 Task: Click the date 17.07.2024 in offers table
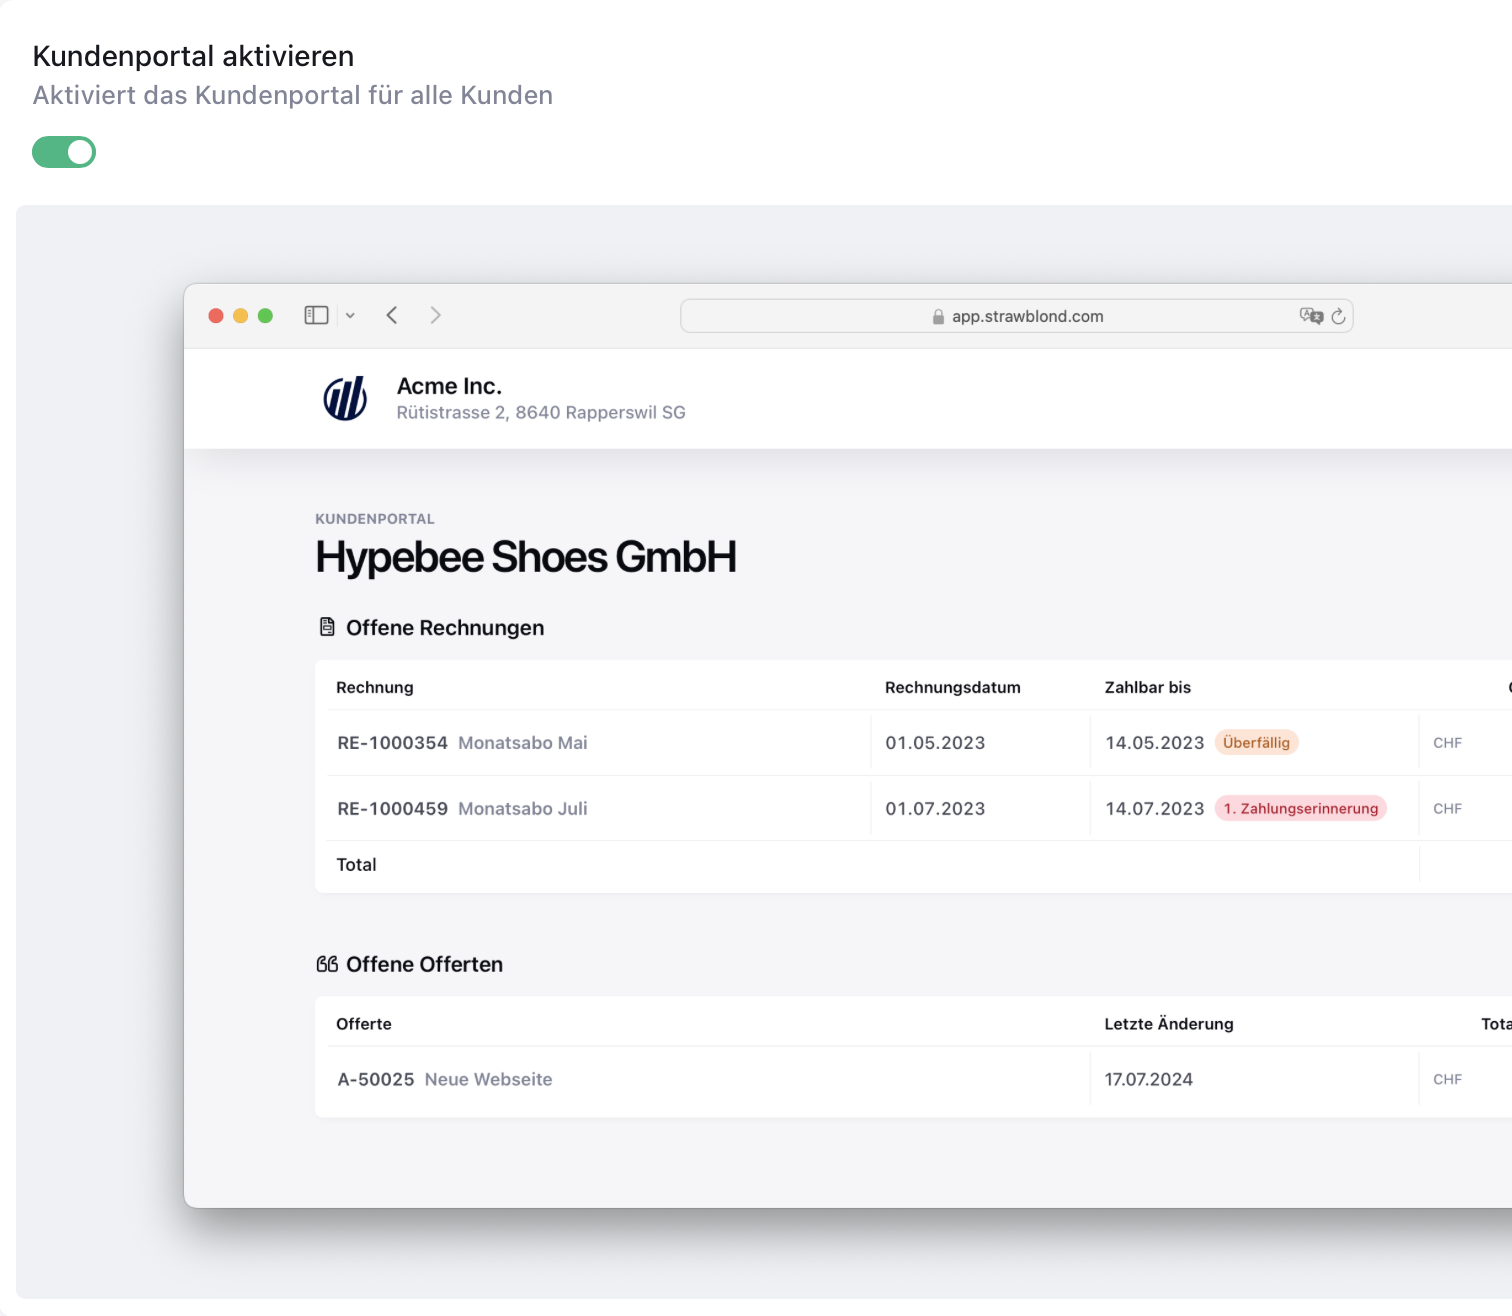click(x=1149, y=1080)
